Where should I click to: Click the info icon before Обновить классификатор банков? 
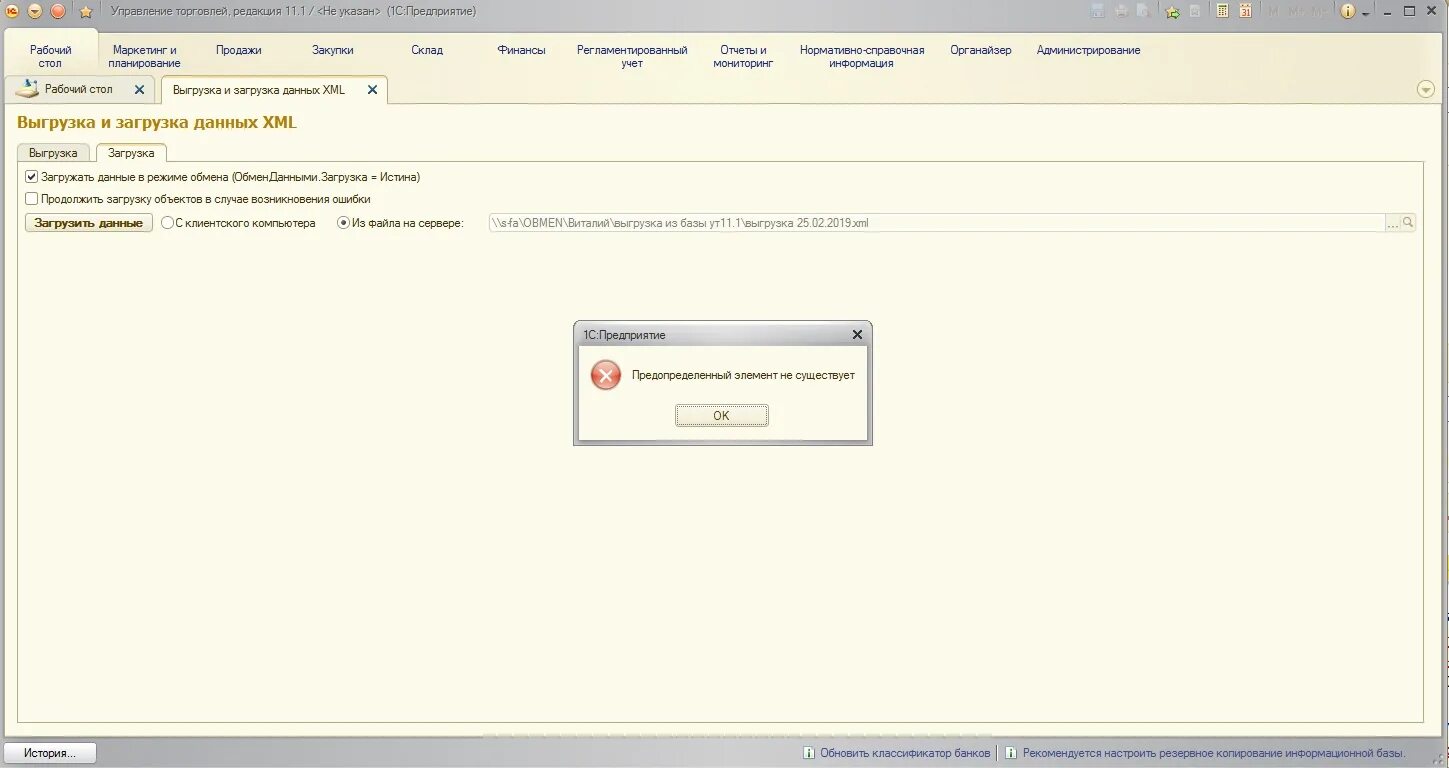(x=809, y=753)
